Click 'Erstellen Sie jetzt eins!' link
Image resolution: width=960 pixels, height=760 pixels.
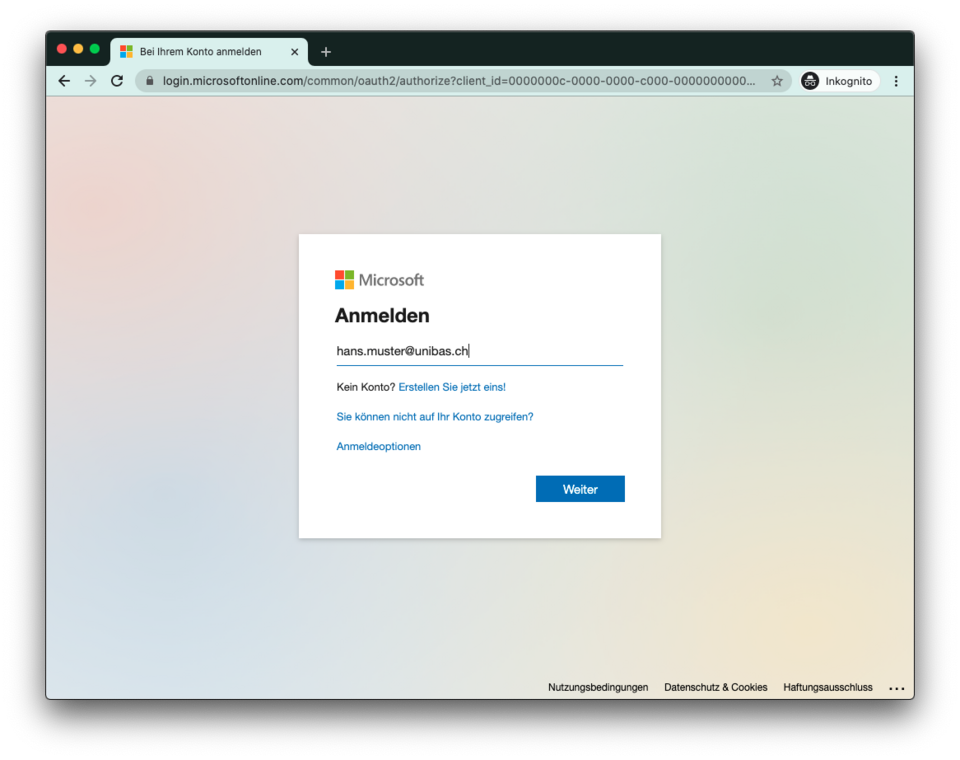tap(452, 387)
